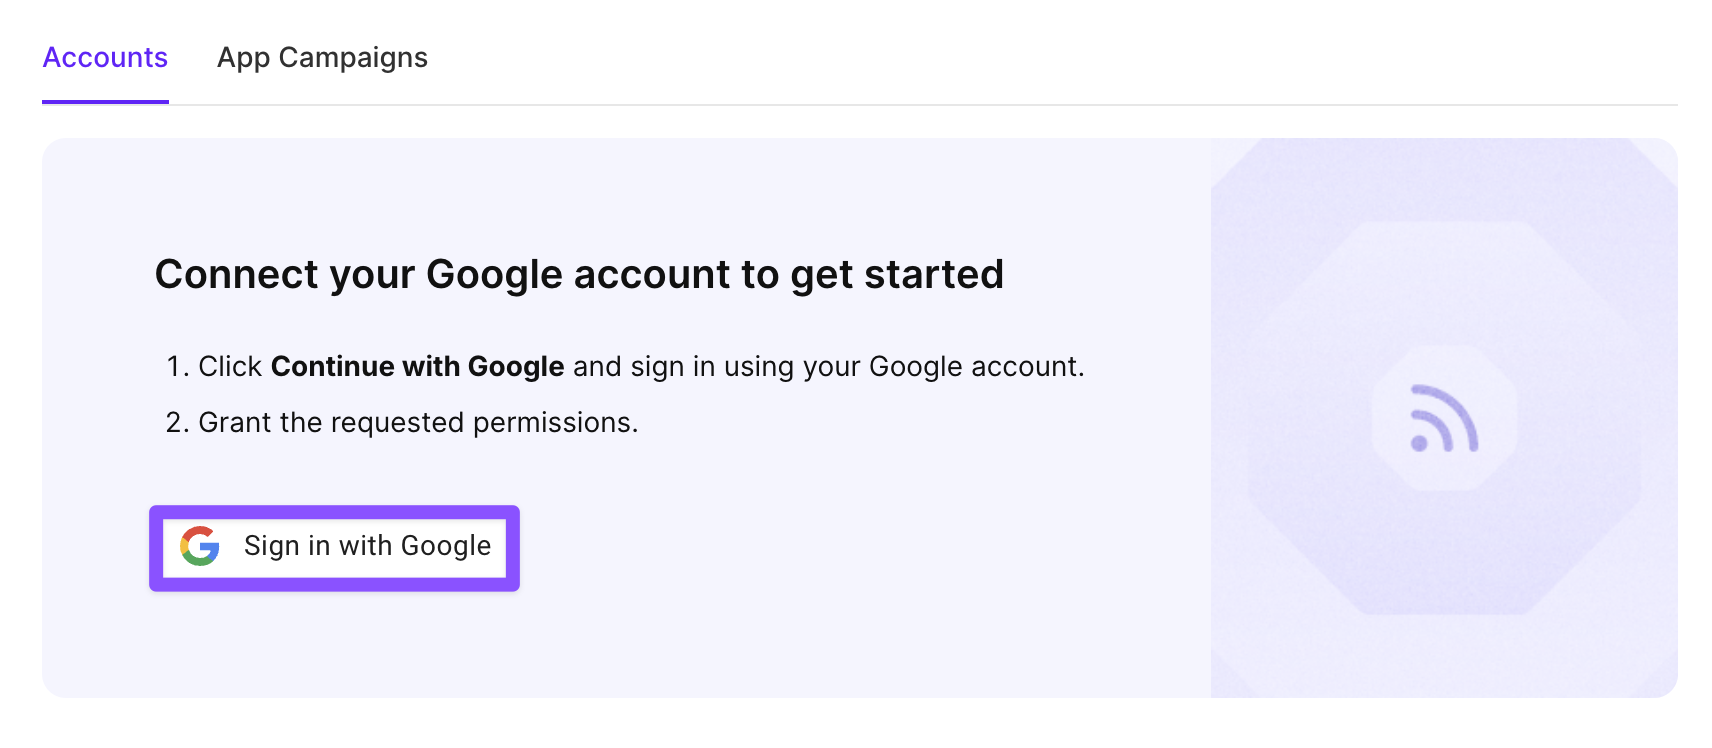Click the green segment of the Google logo
The width and height of the screenshot is (1712, 748).
(198, 561)
